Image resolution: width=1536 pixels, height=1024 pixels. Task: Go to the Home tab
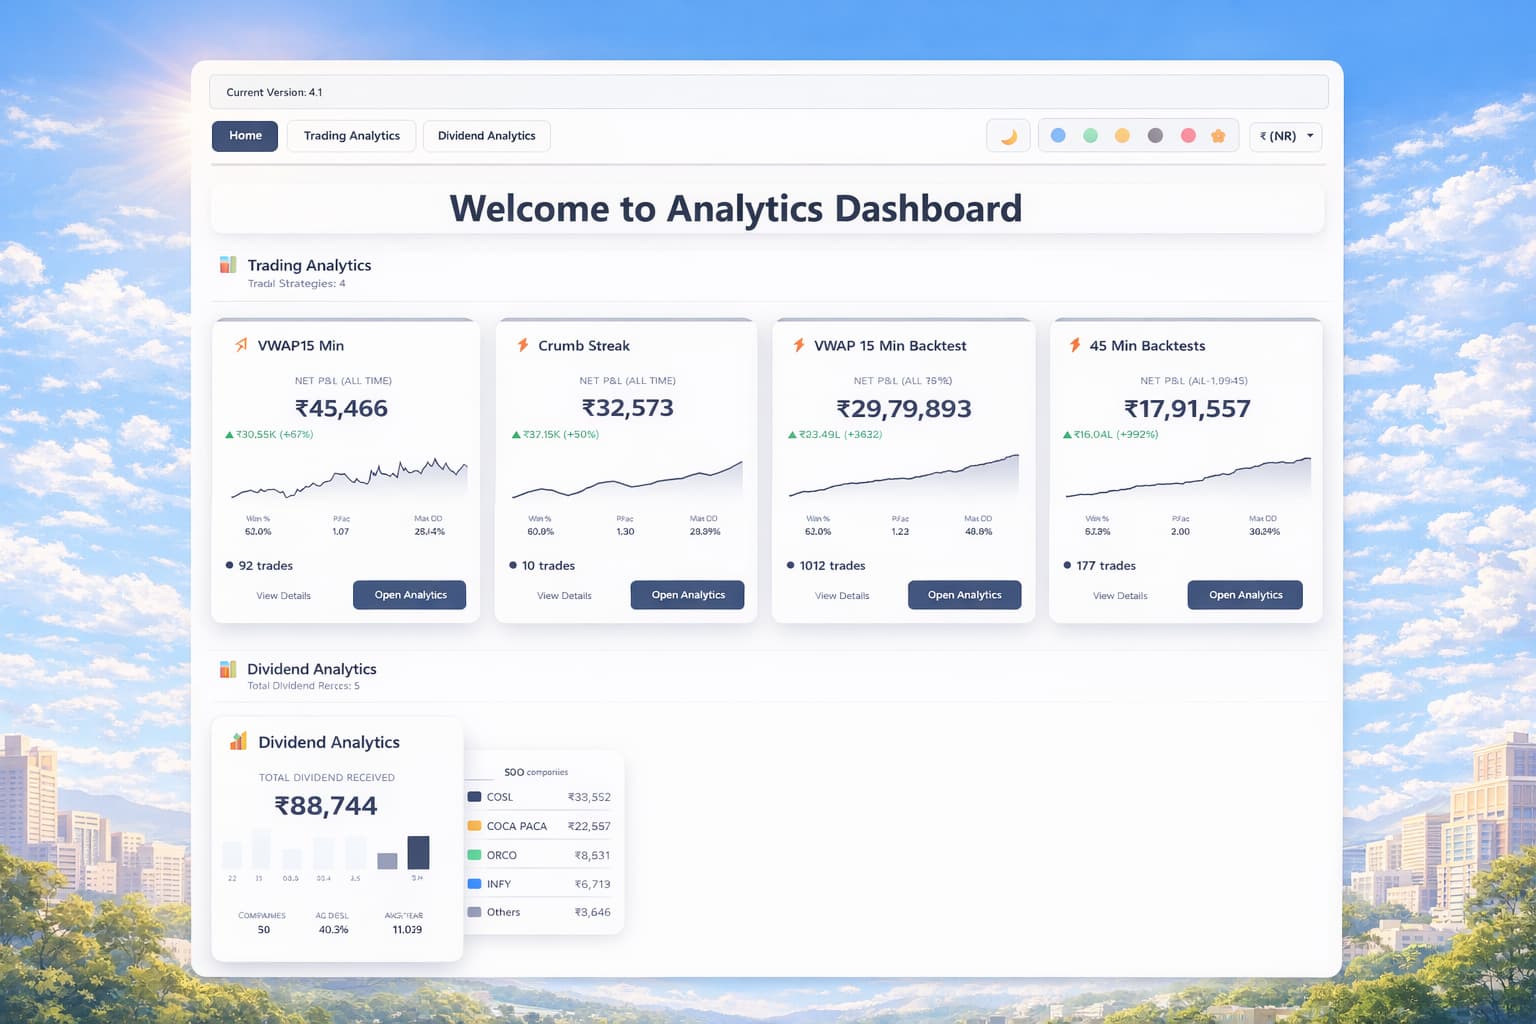(x=245, y=136)
